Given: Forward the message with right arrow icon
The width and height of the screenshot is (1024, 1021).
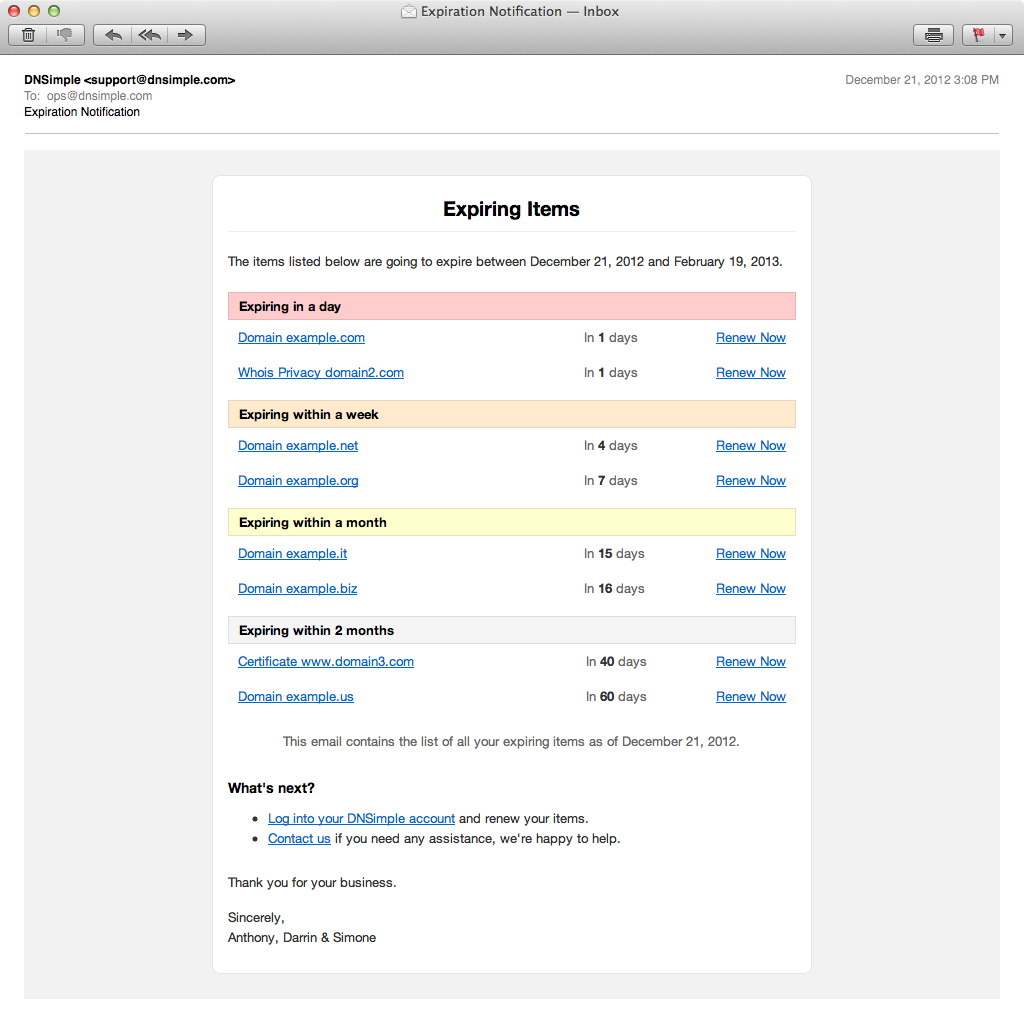Looking at the screenshot, I should (186, 35).
